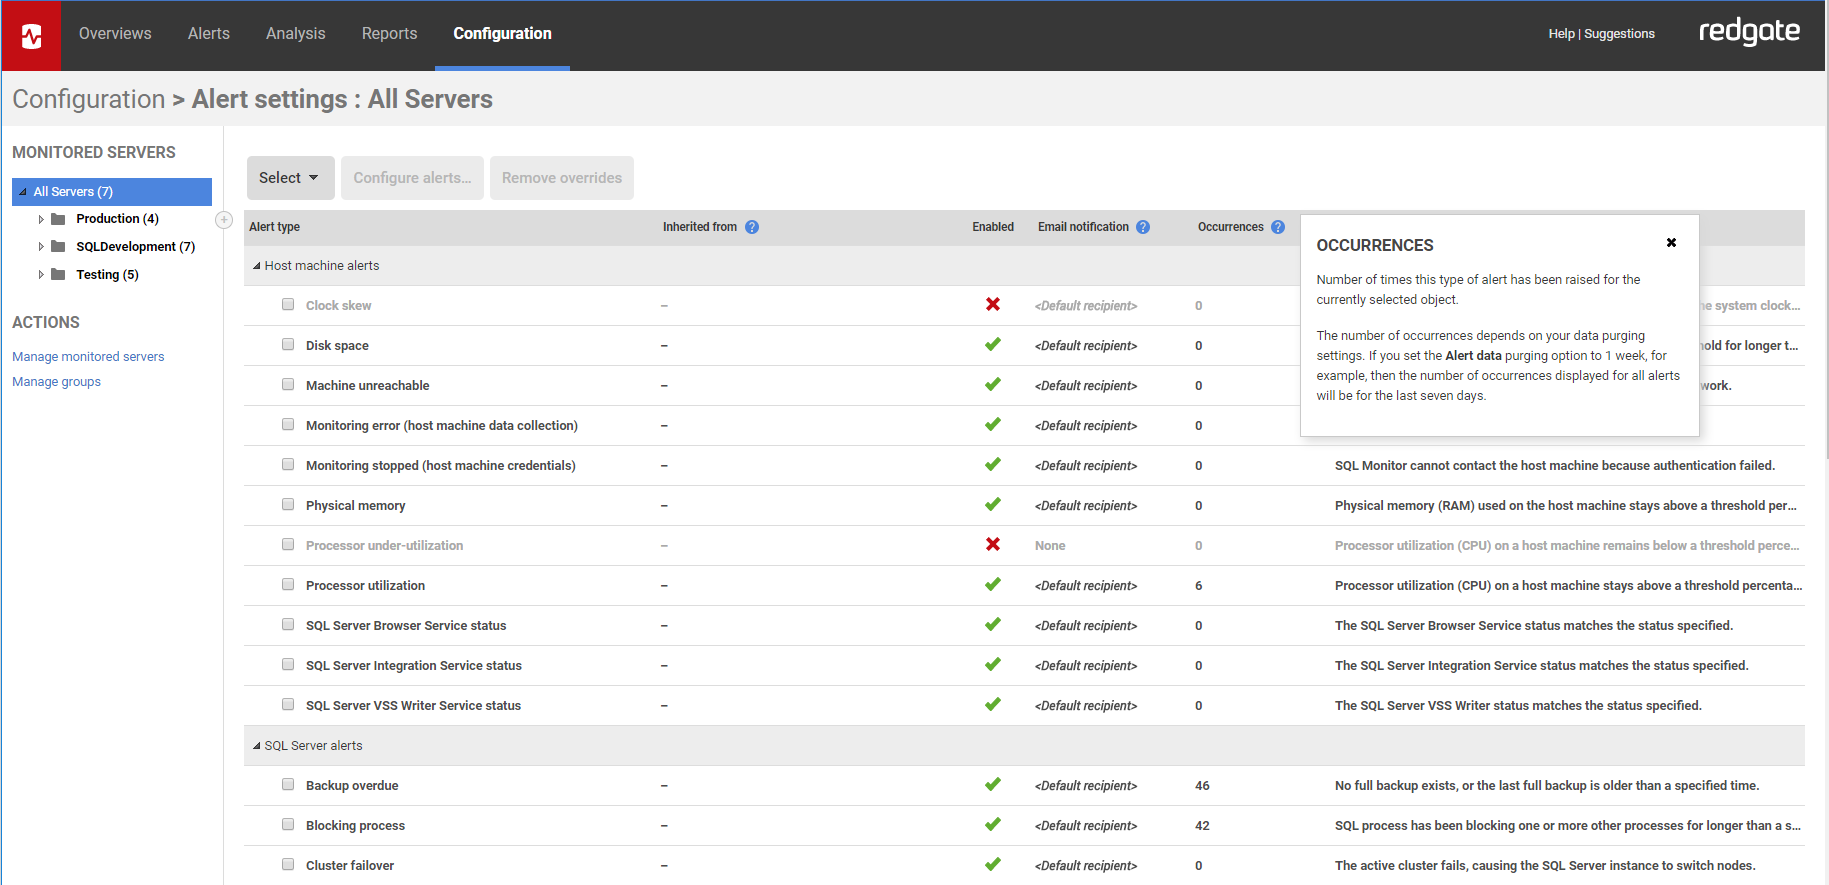Tick the Machine unreachable checkbox
Viewport: 1829px width, 885px height.
click(x=288, y=384)
